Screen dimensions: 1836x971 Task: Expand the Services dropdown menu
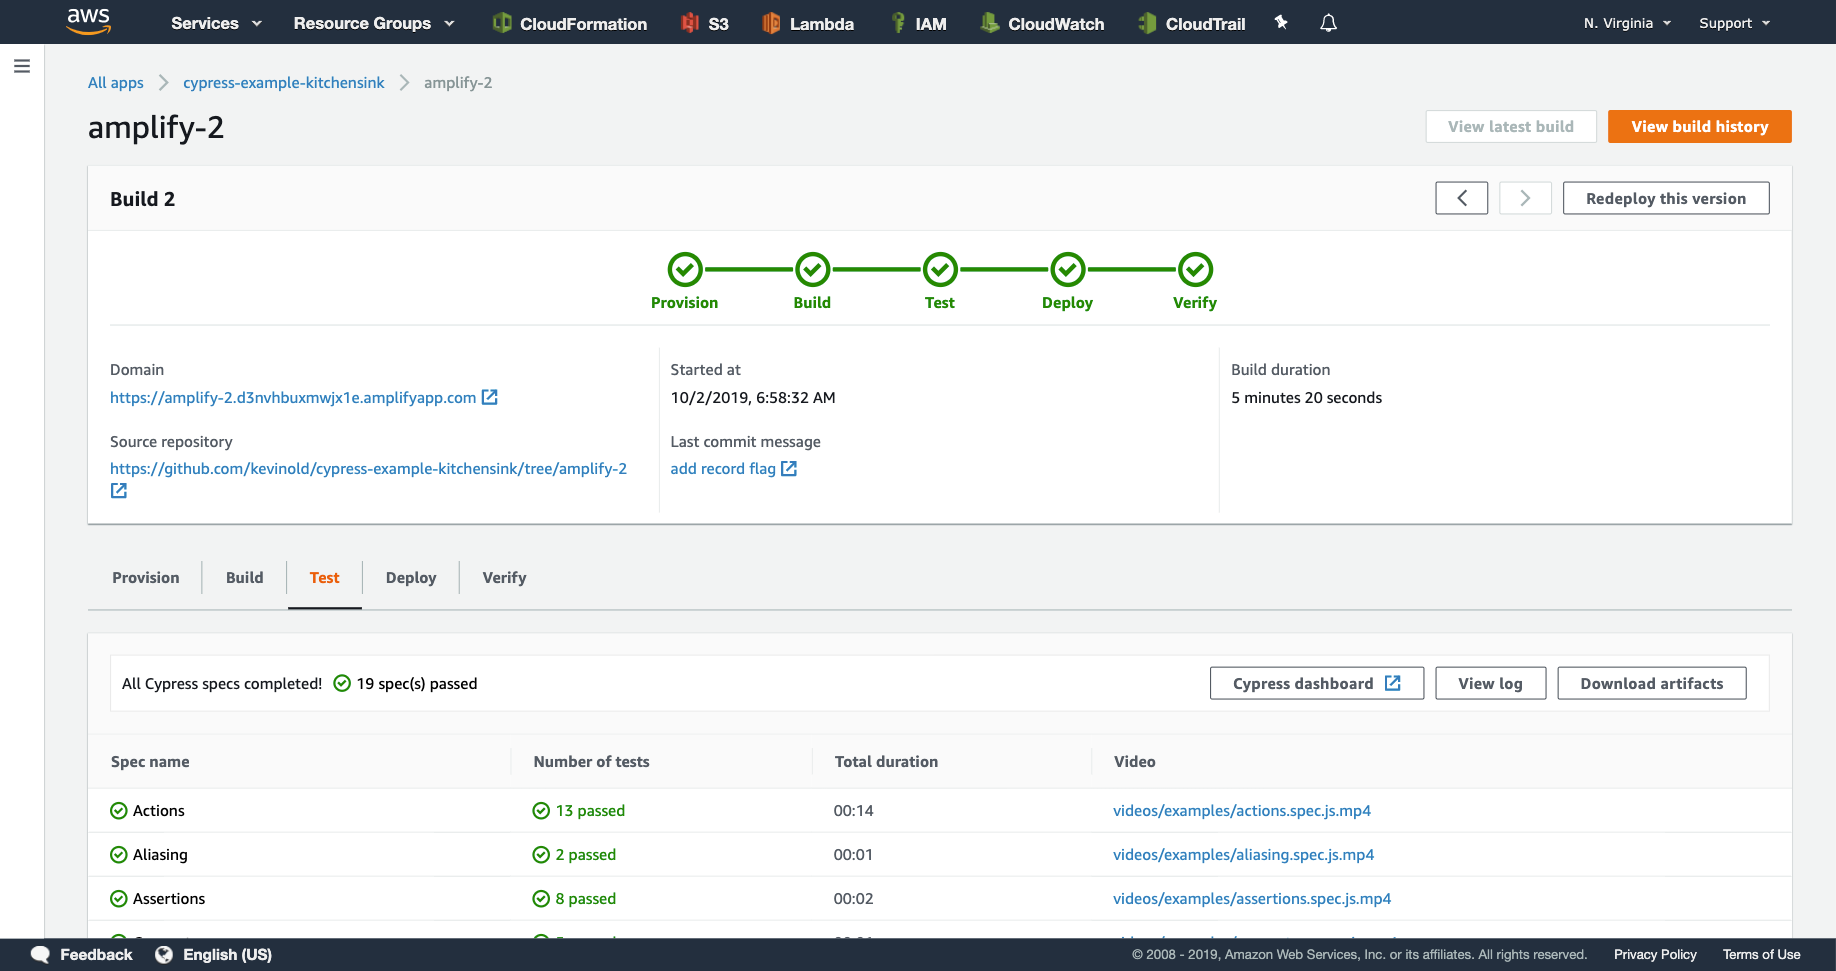click(216, 23)
